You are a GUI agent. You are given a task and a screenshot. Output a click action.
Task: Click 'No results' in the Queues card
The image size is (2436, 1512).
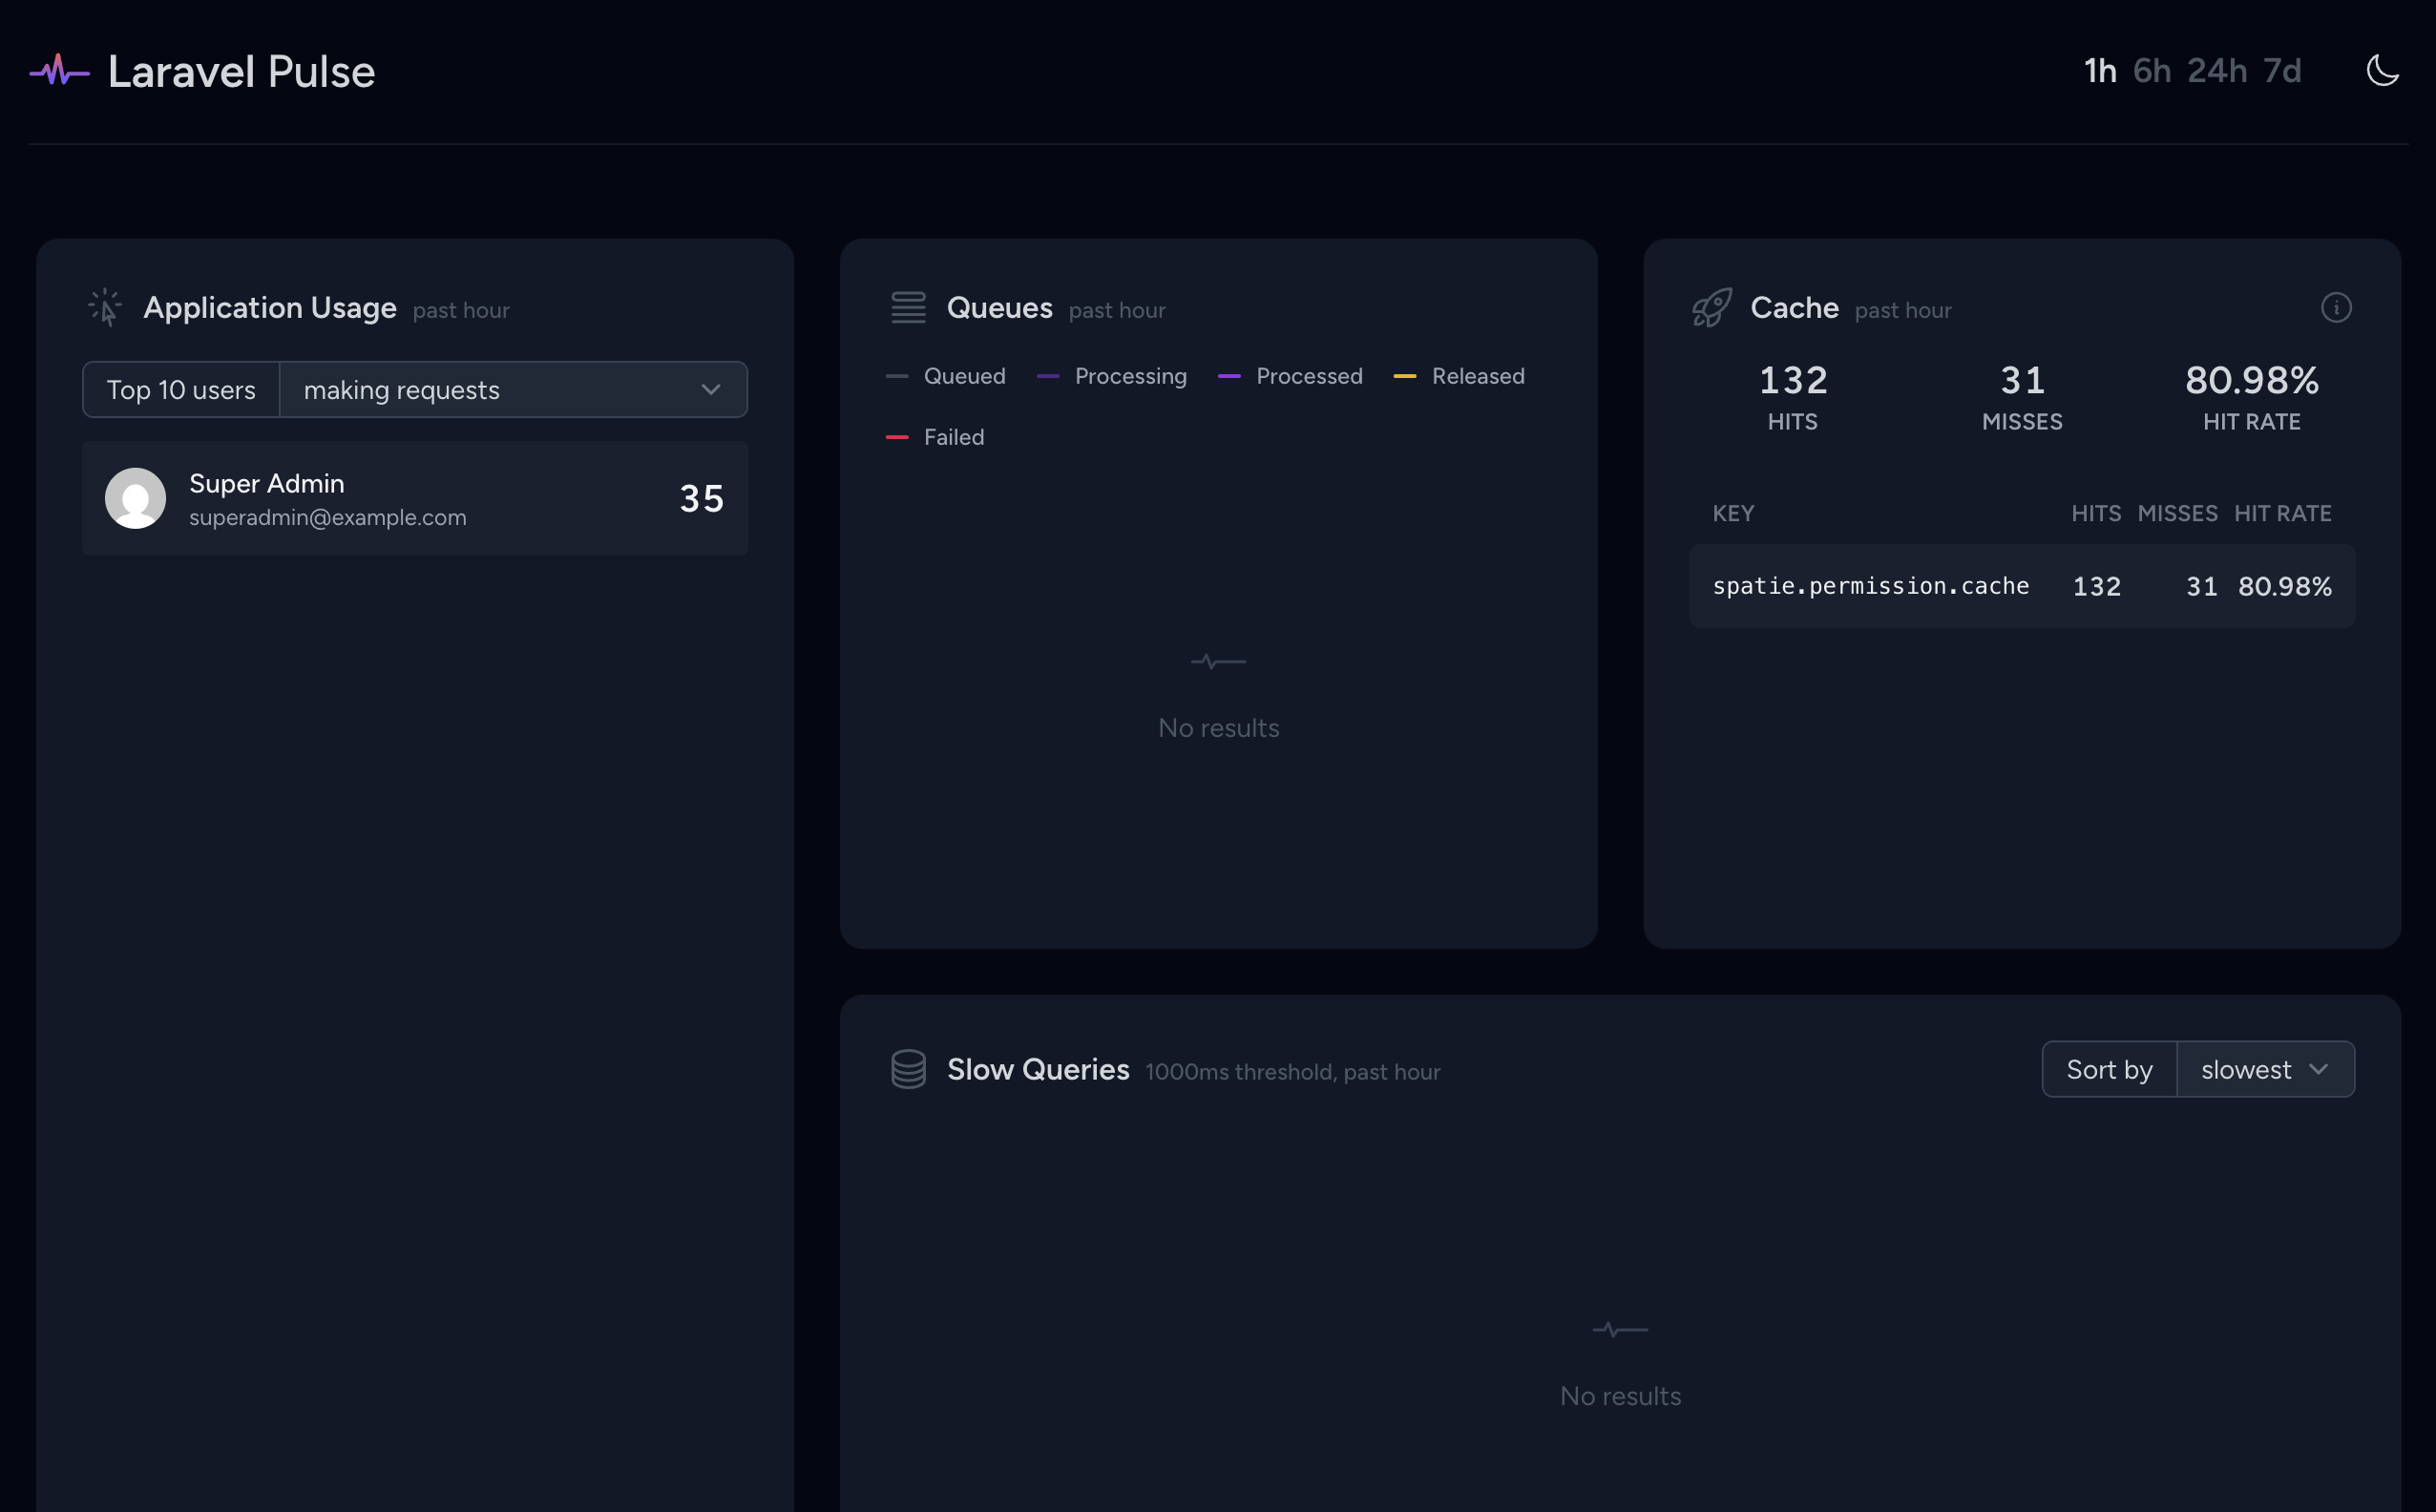click(1218, 728)
